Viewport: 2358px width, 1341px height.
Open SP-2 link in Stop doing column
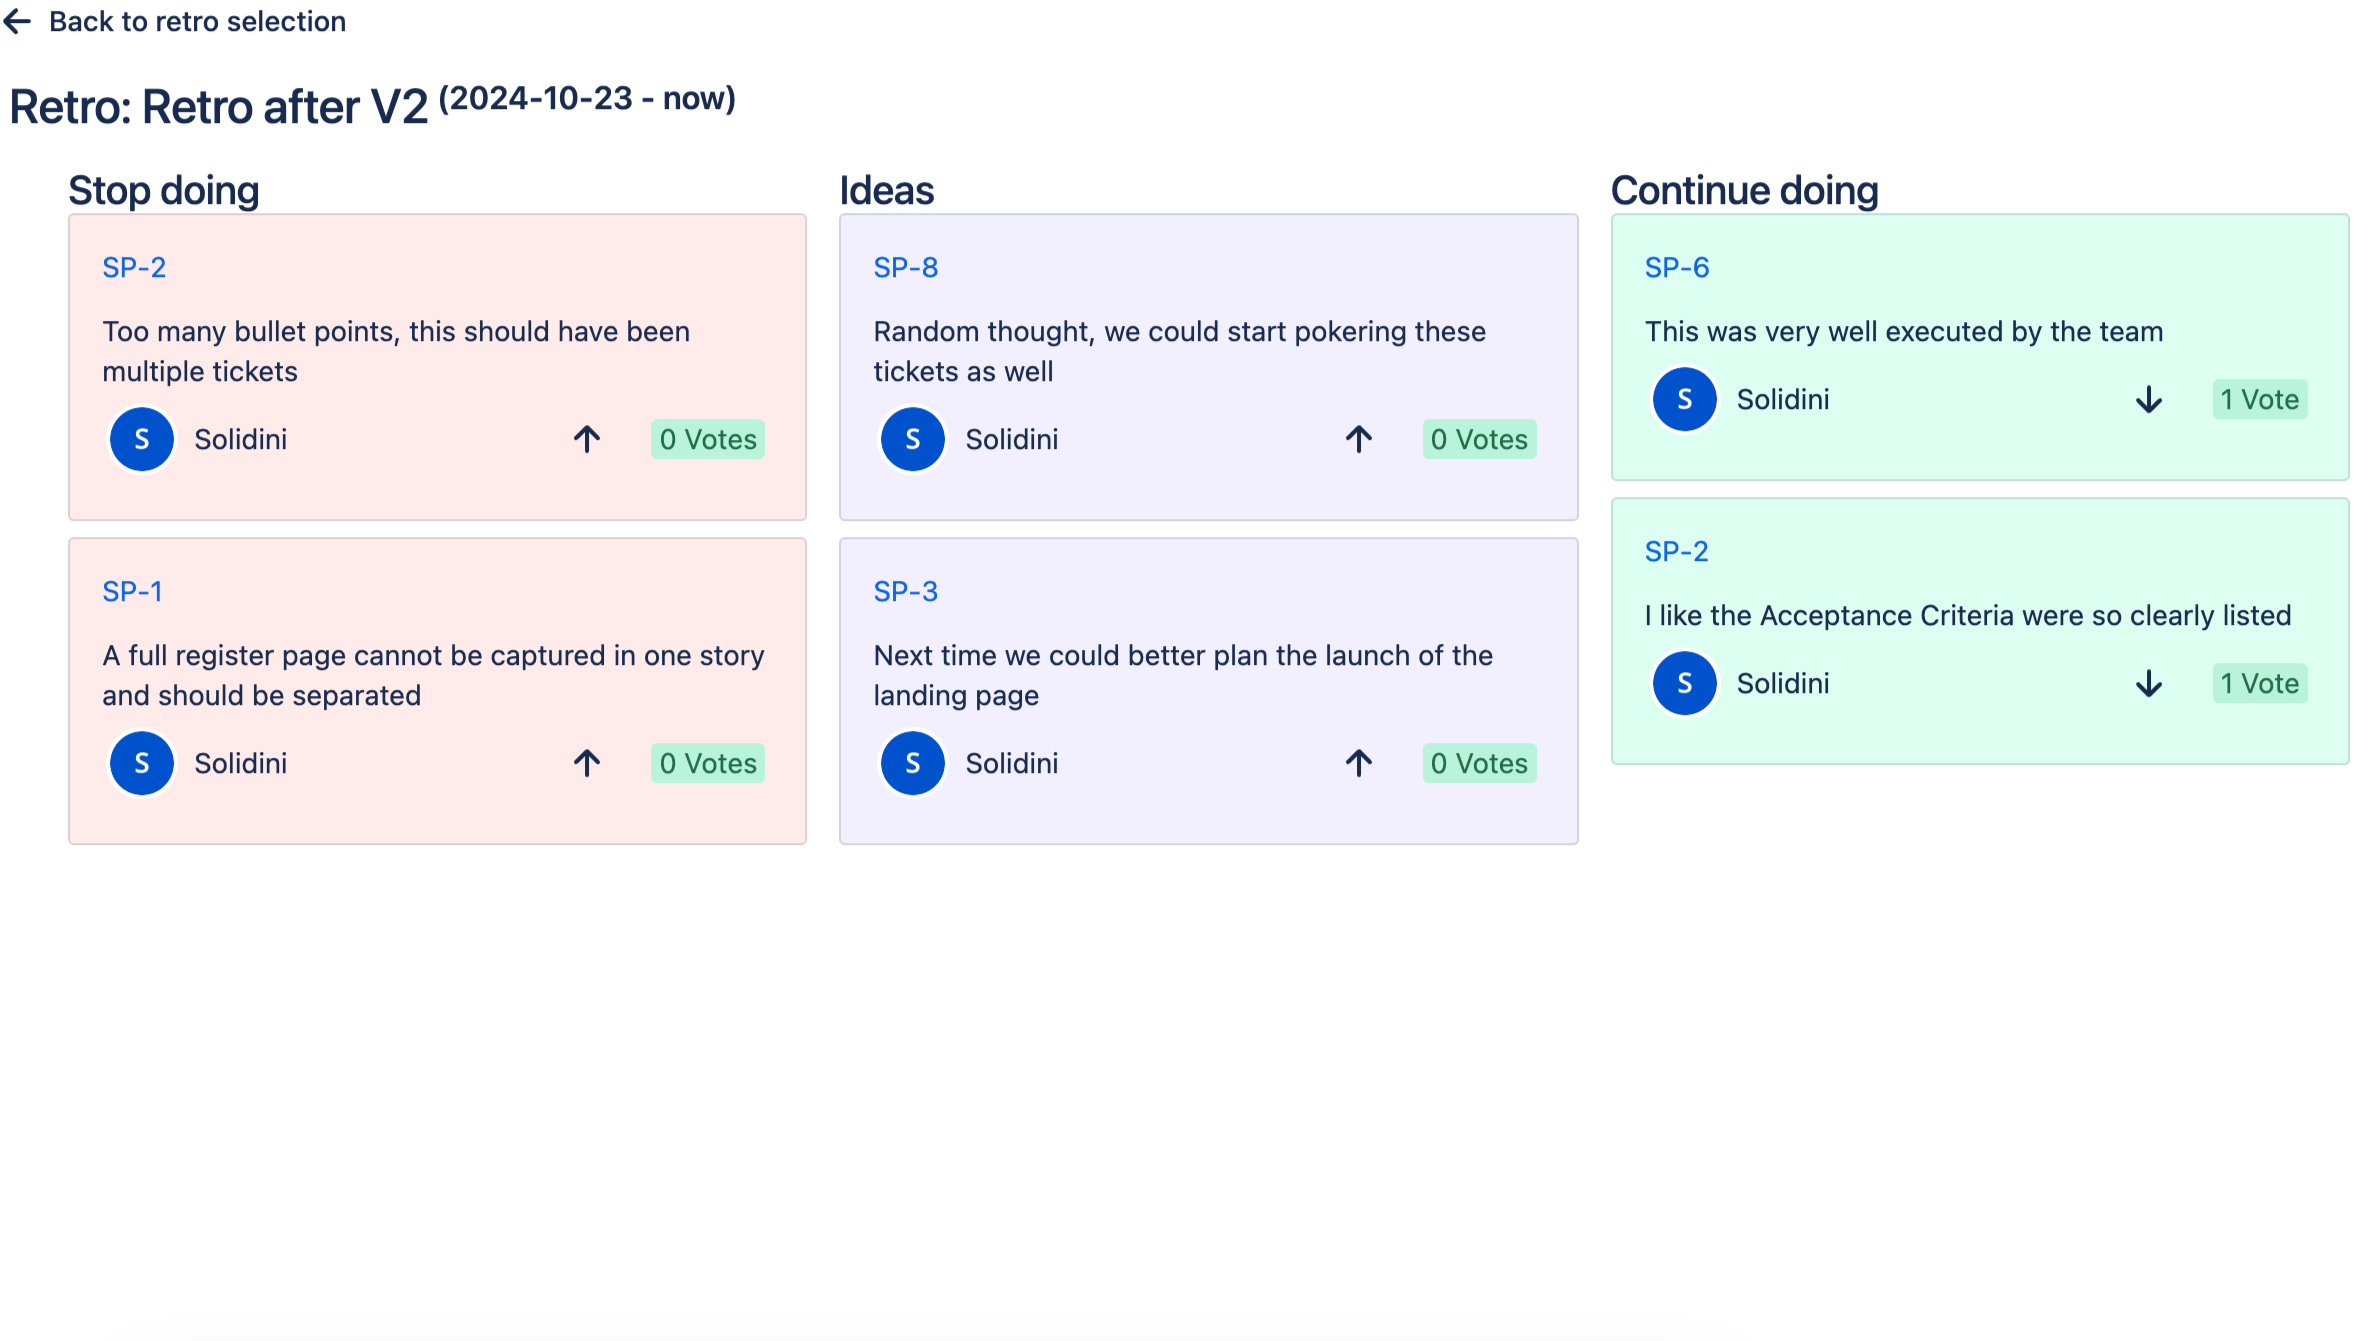[x=134, y=267]
